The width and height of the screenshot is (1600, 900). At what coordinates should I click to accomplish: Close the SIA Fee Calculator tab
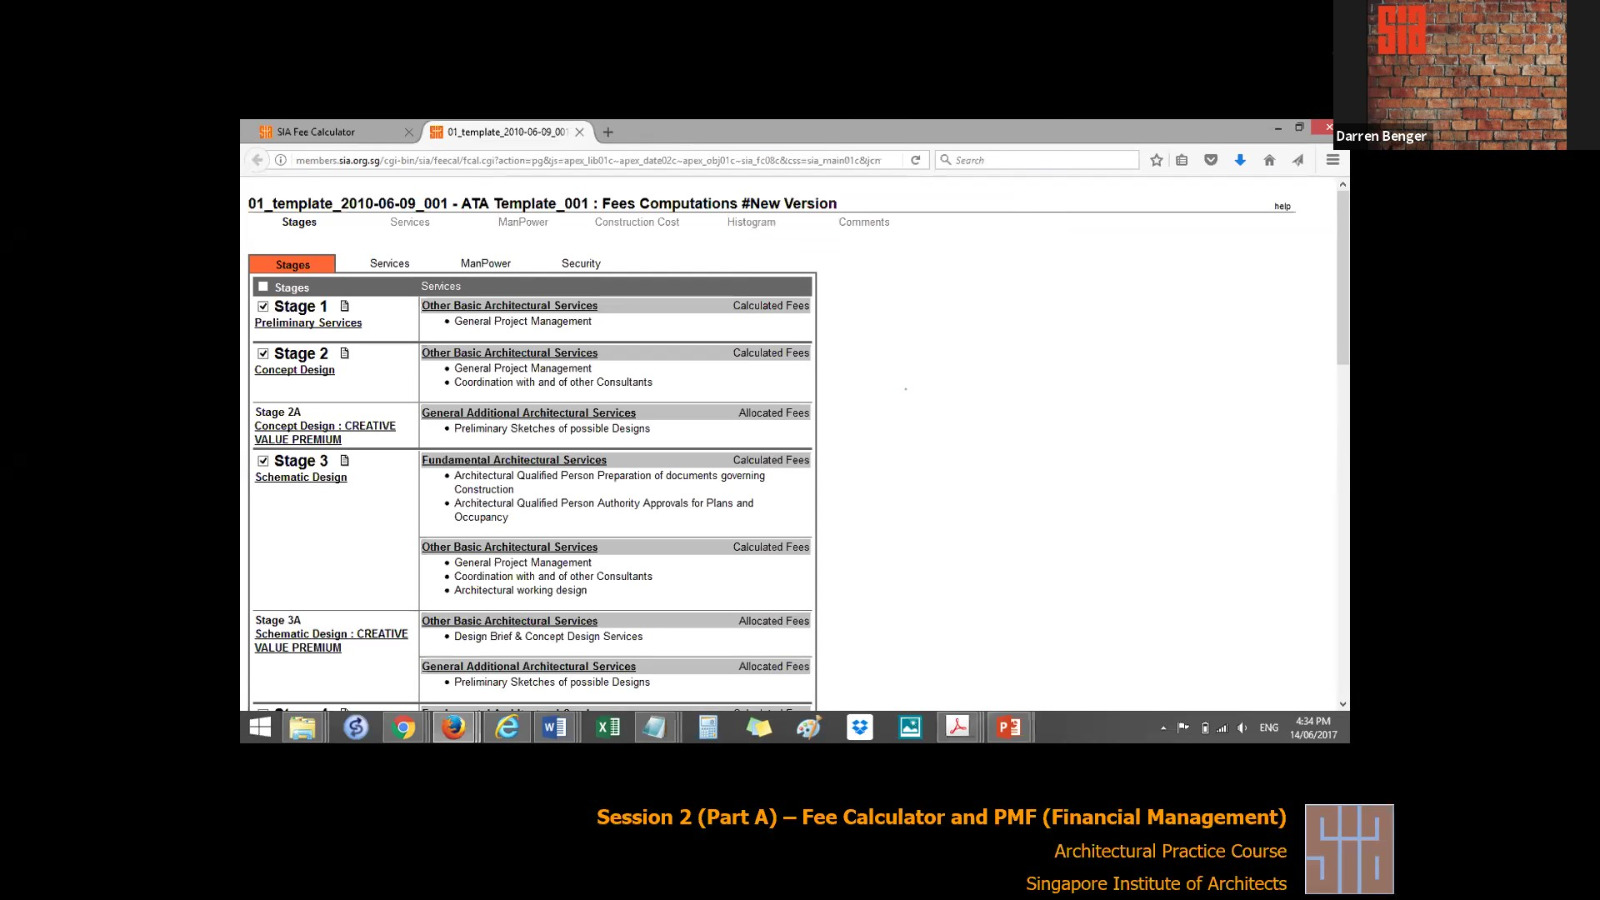[408, 132]
